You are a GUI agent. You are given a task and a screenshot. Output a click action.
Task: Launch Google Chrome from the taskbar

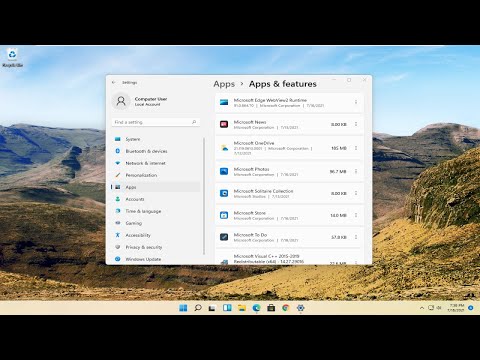pyautogui.click(x=286, y=308)
